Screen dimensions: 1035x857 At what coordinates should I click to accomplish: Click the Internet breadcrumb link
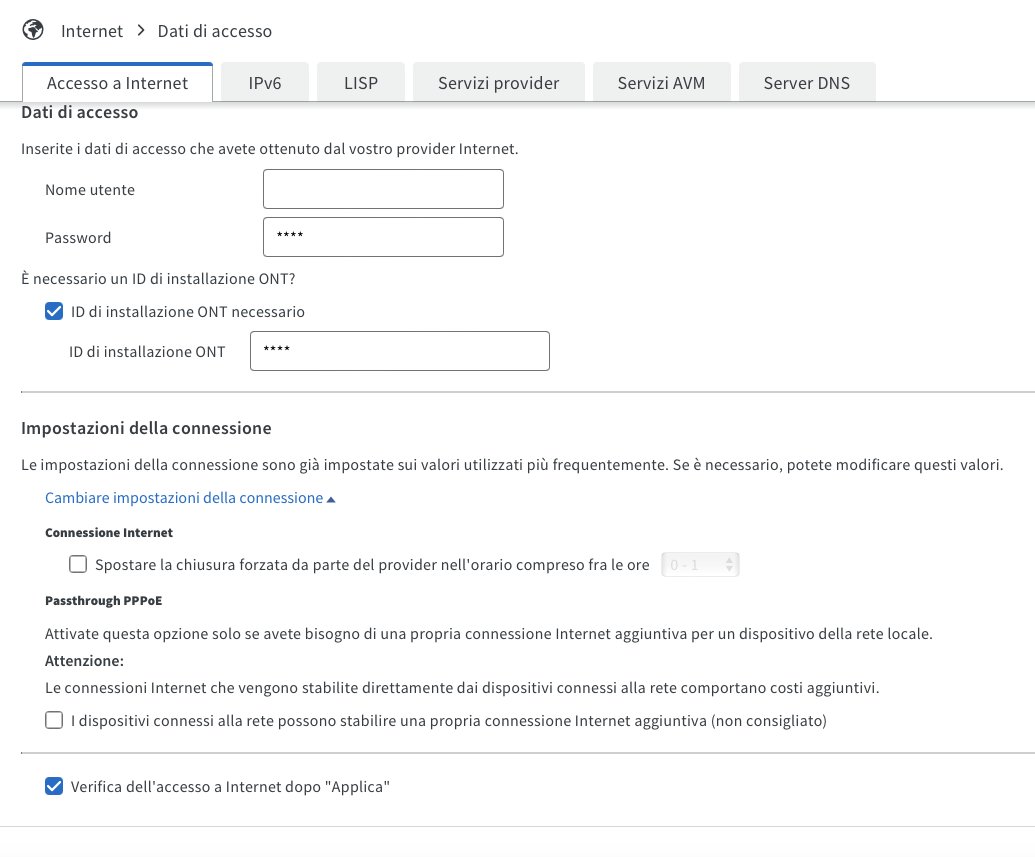[92, 31]
